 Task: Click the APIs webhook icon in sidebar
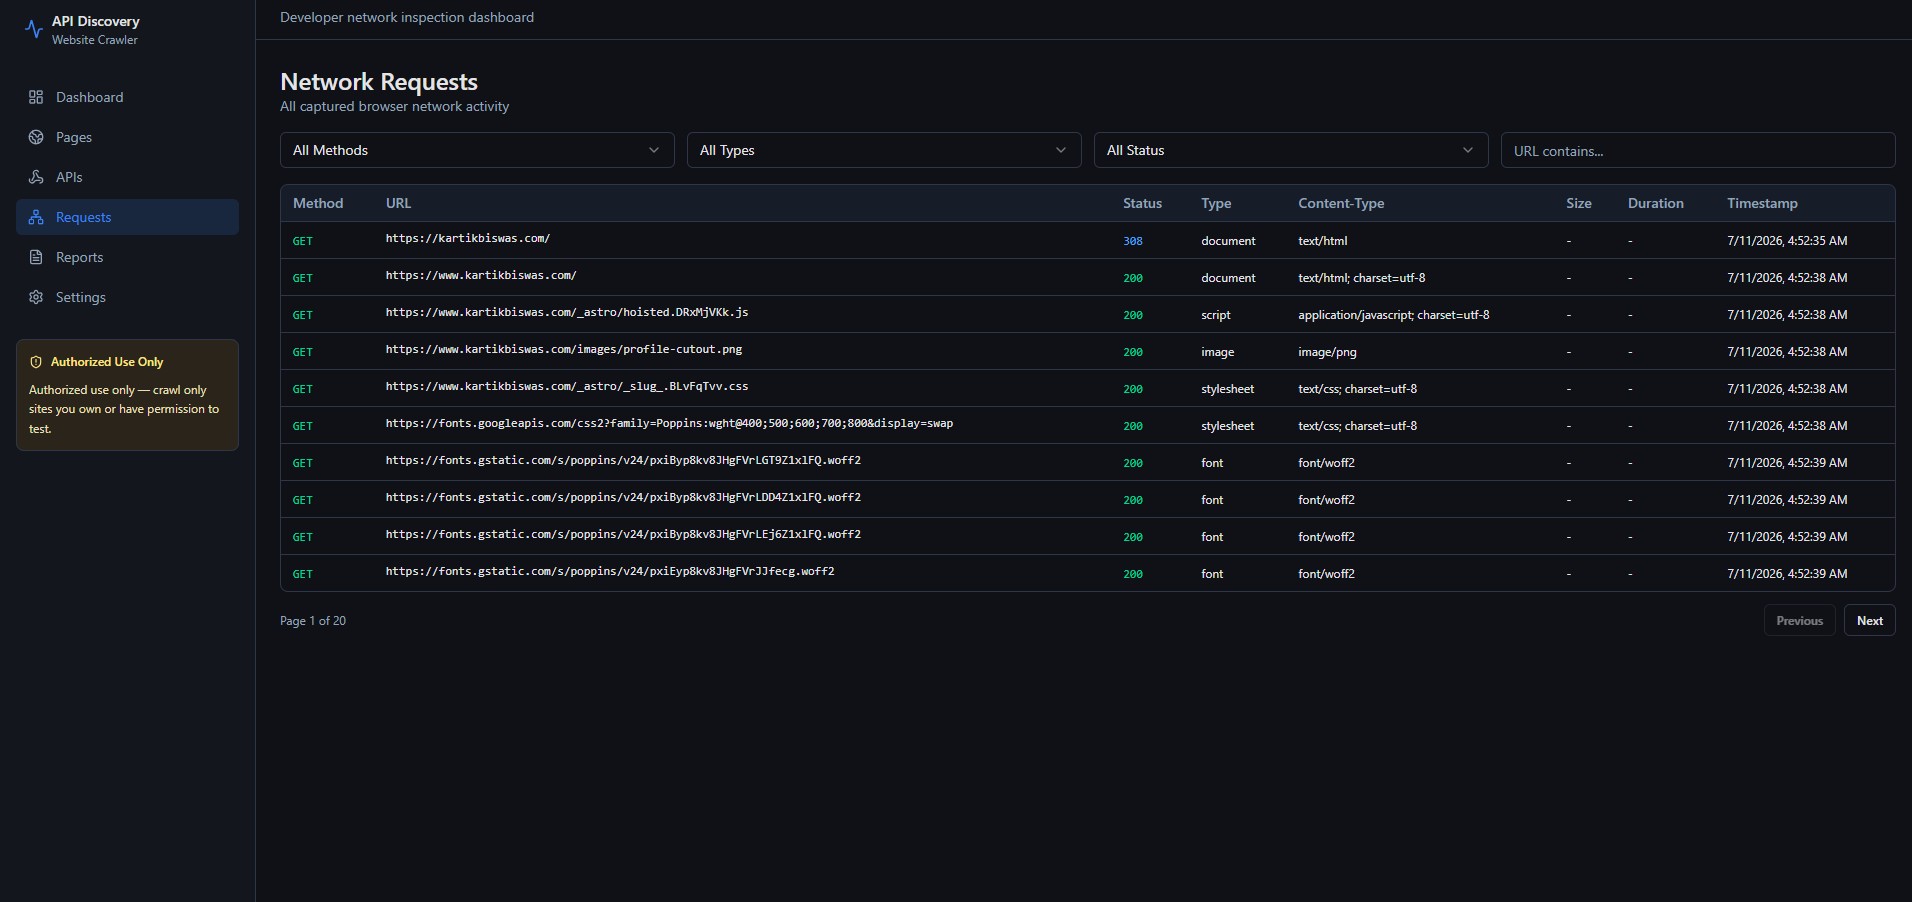[x=36, y=177]
